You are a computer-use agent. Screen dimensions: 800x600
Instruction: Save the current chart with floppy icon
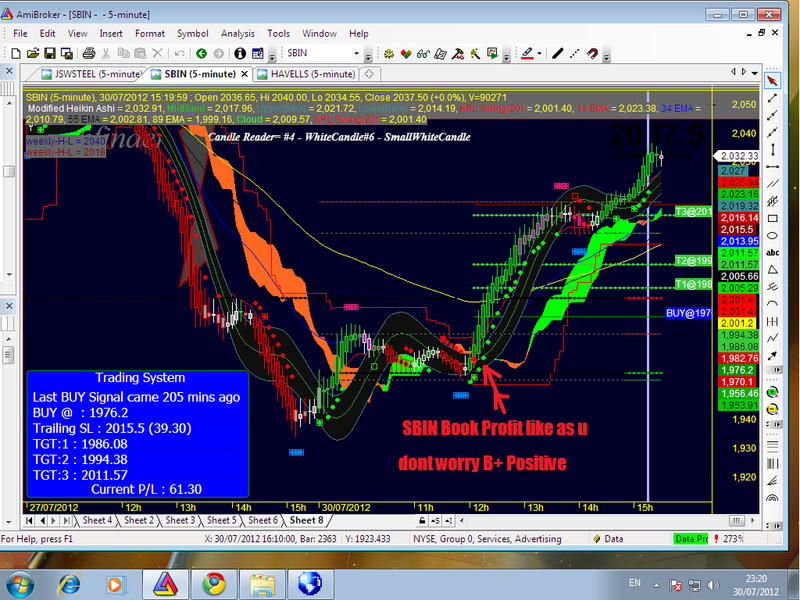coord(49,53)
